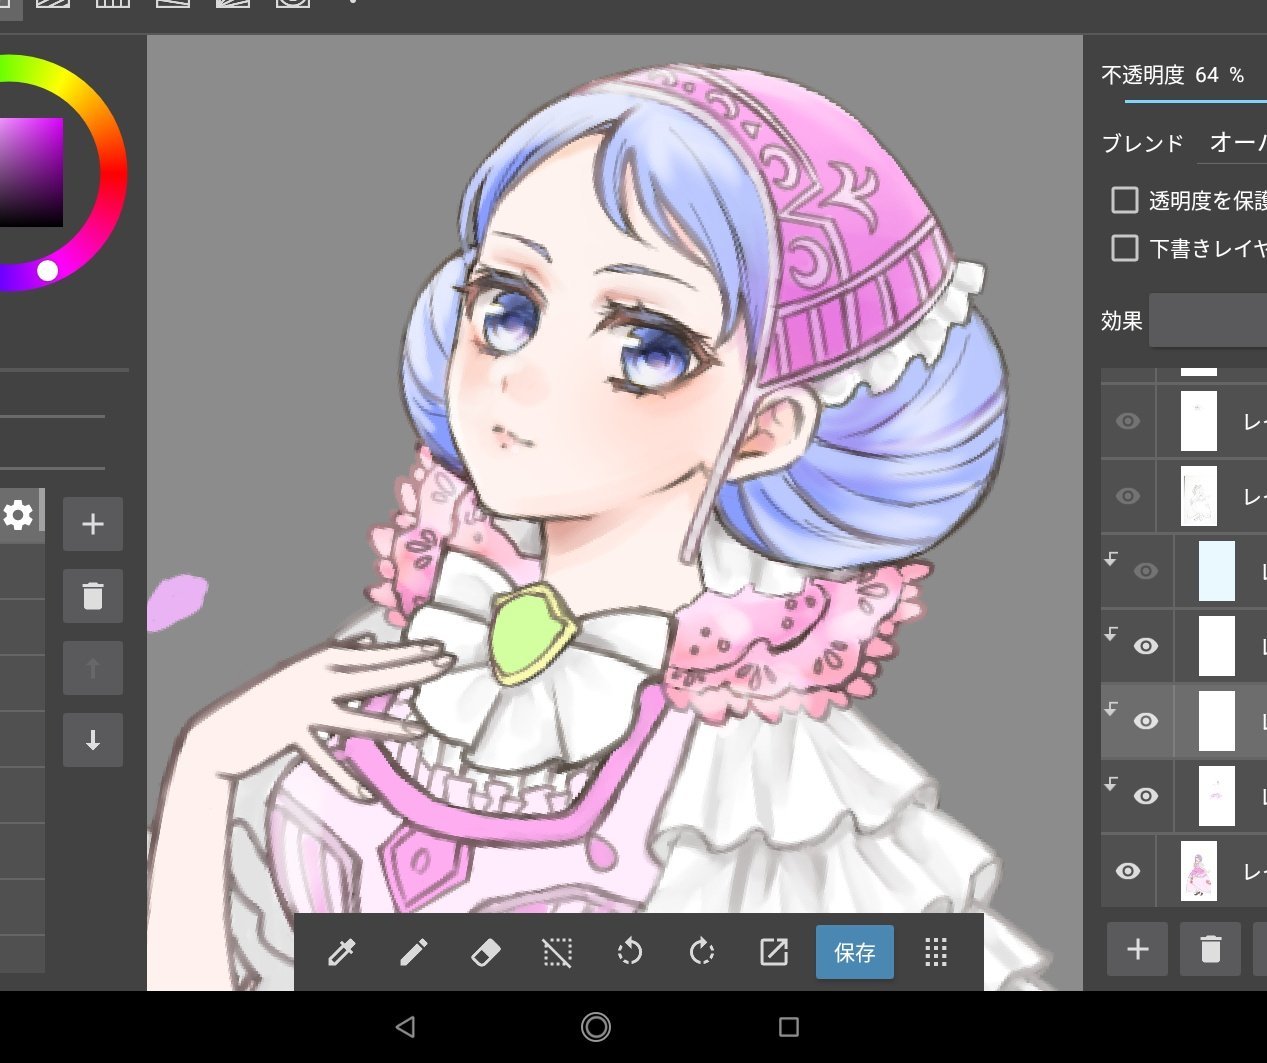Rotate canvas counterclockwise
Screen dimensions: 1267x1063
click(630, 953)
